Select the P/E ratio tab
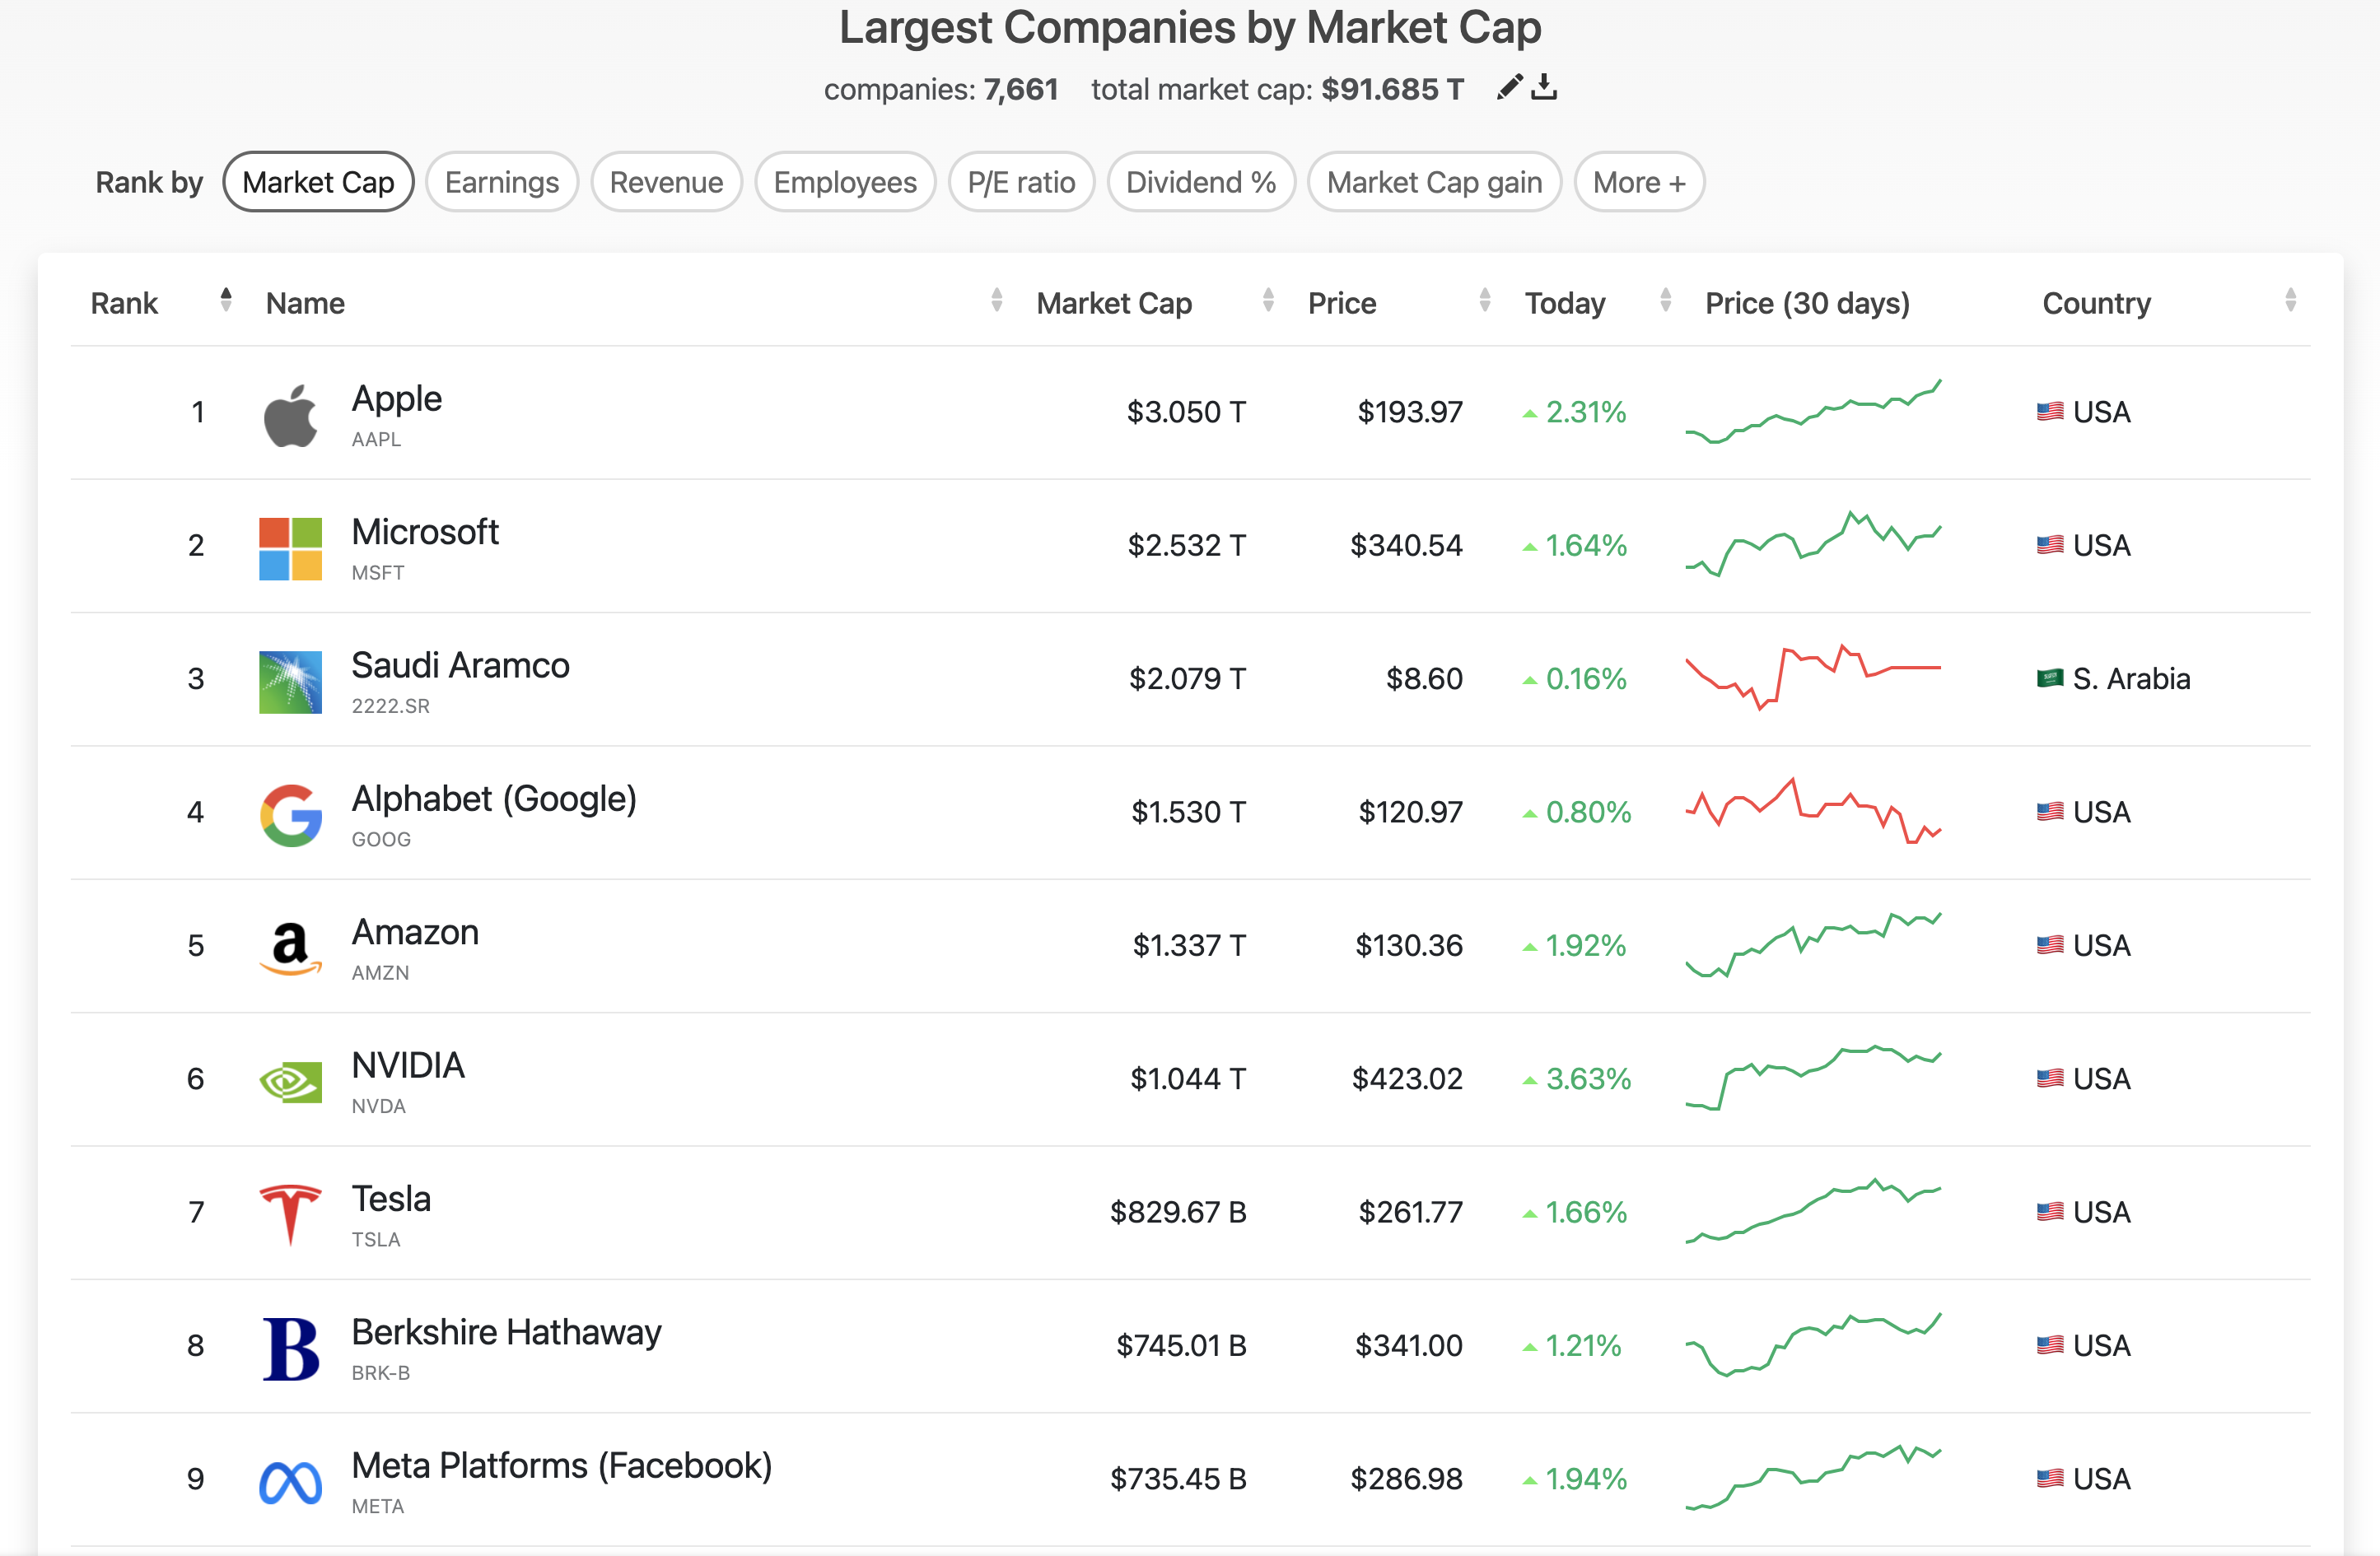This screenshot has width=2380, height=1556. tap(1021, 182)
